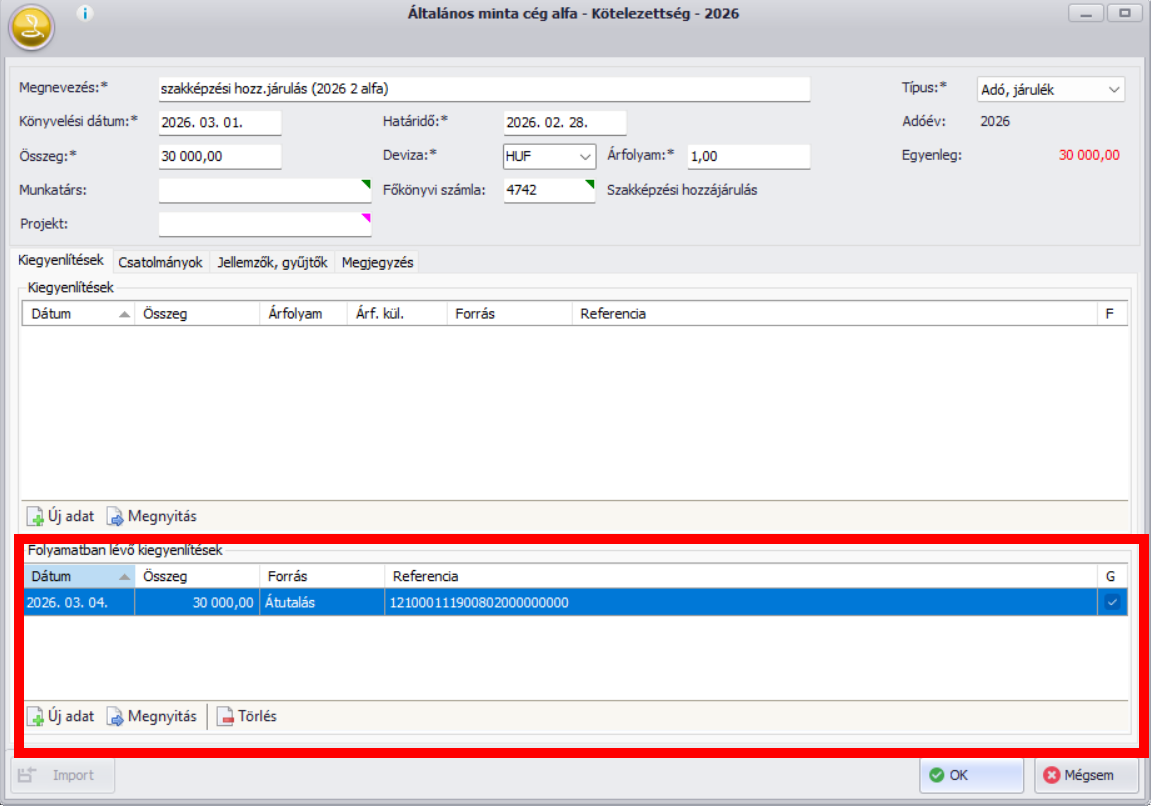
Task: Open selected pending settlement with Megnyitás
Action: click(x=152, y=716)
